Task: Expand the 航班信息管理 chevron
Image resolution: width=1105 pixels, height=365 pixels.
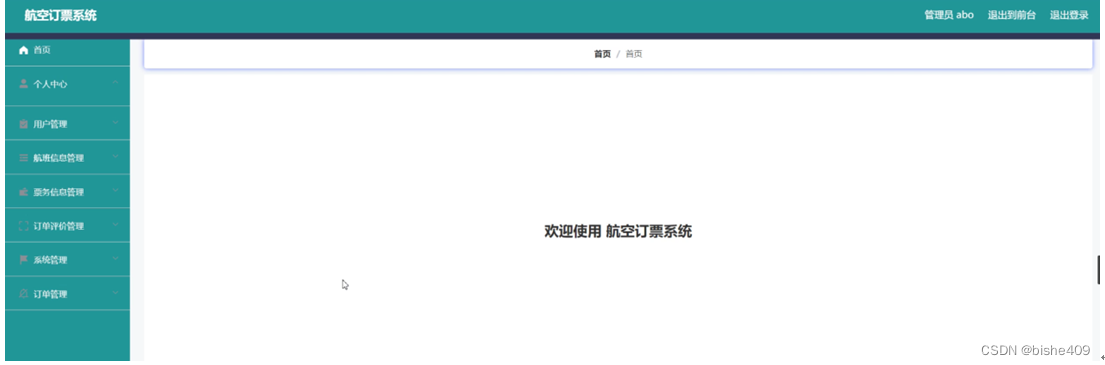Action: coord(116,157)
